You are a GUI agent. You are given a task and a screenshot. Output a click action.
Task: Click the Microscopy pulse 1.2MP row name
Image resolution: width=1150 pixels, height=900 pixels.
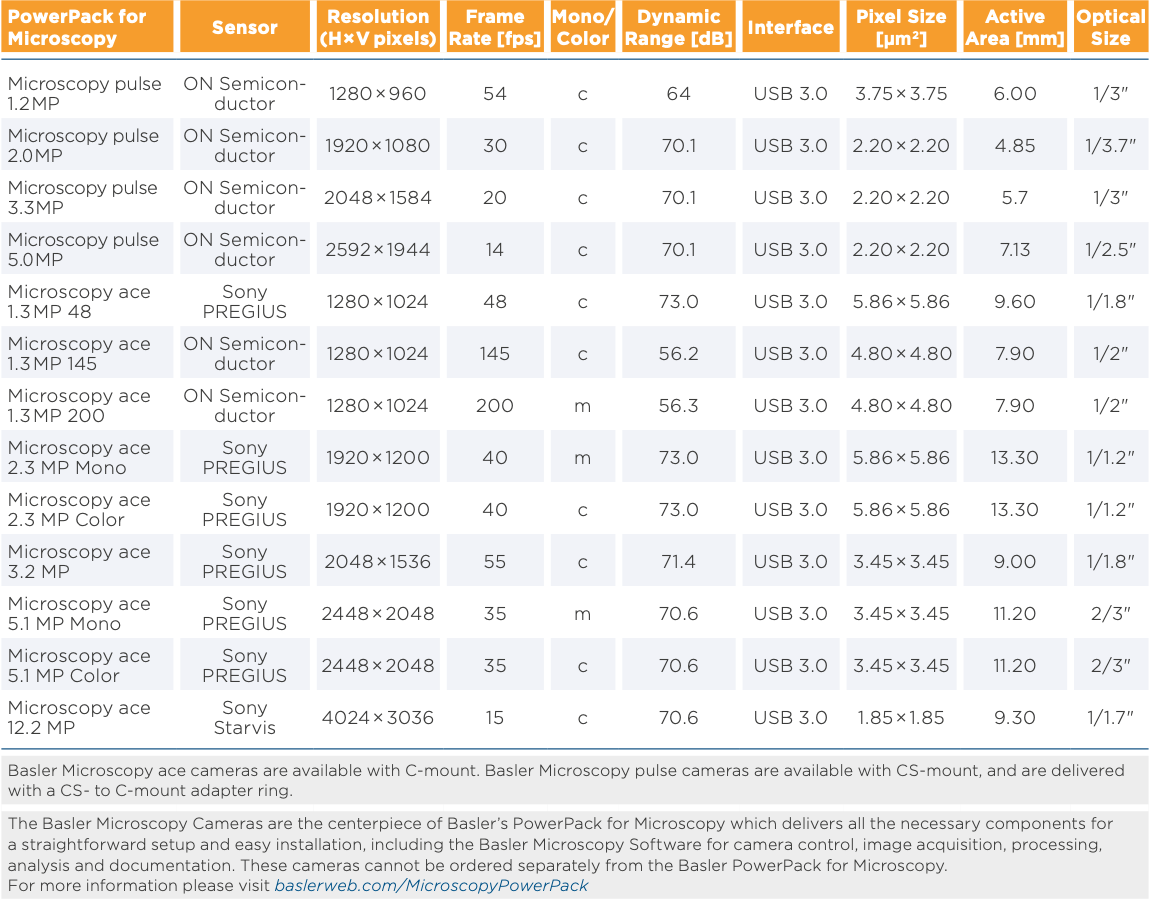tap(85, 94)
